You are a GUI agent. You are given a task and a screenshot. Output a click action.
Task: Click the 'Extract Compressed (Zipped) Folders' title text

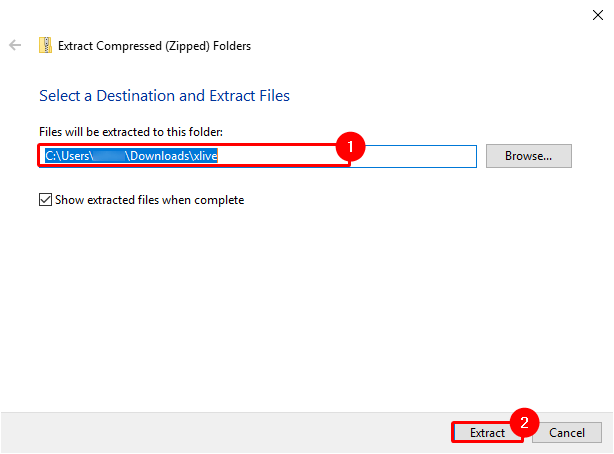point(155,45)
